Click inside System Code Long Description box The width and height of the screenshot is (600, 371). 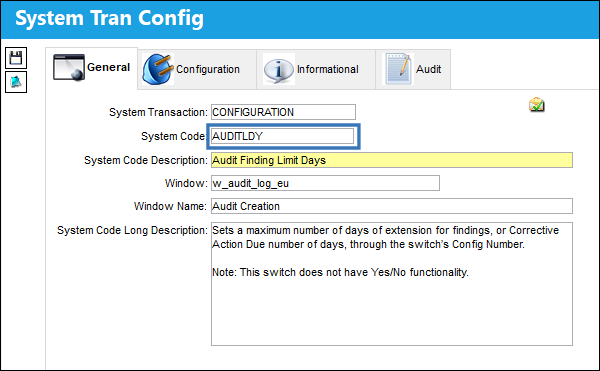tap(392, 284)
